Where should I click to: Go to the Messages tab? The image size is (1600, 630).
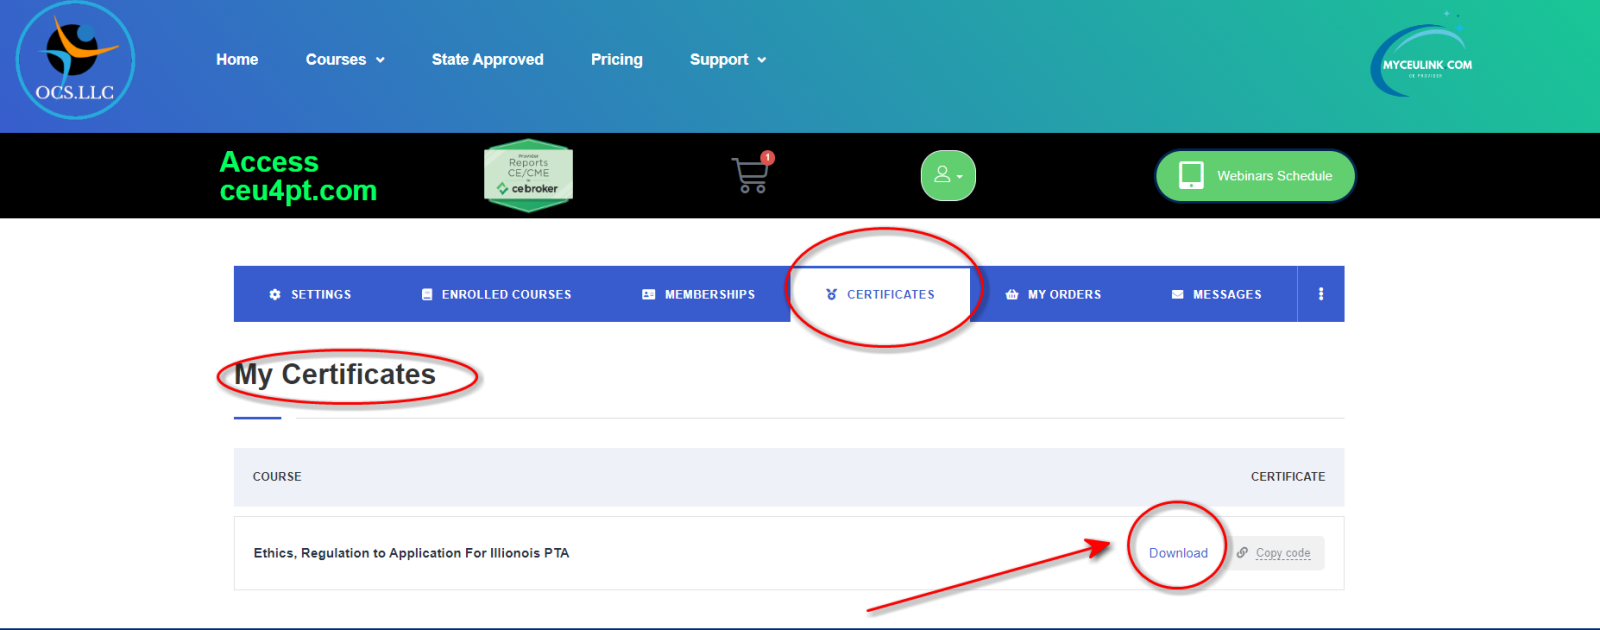click(x=1216, y=295)
